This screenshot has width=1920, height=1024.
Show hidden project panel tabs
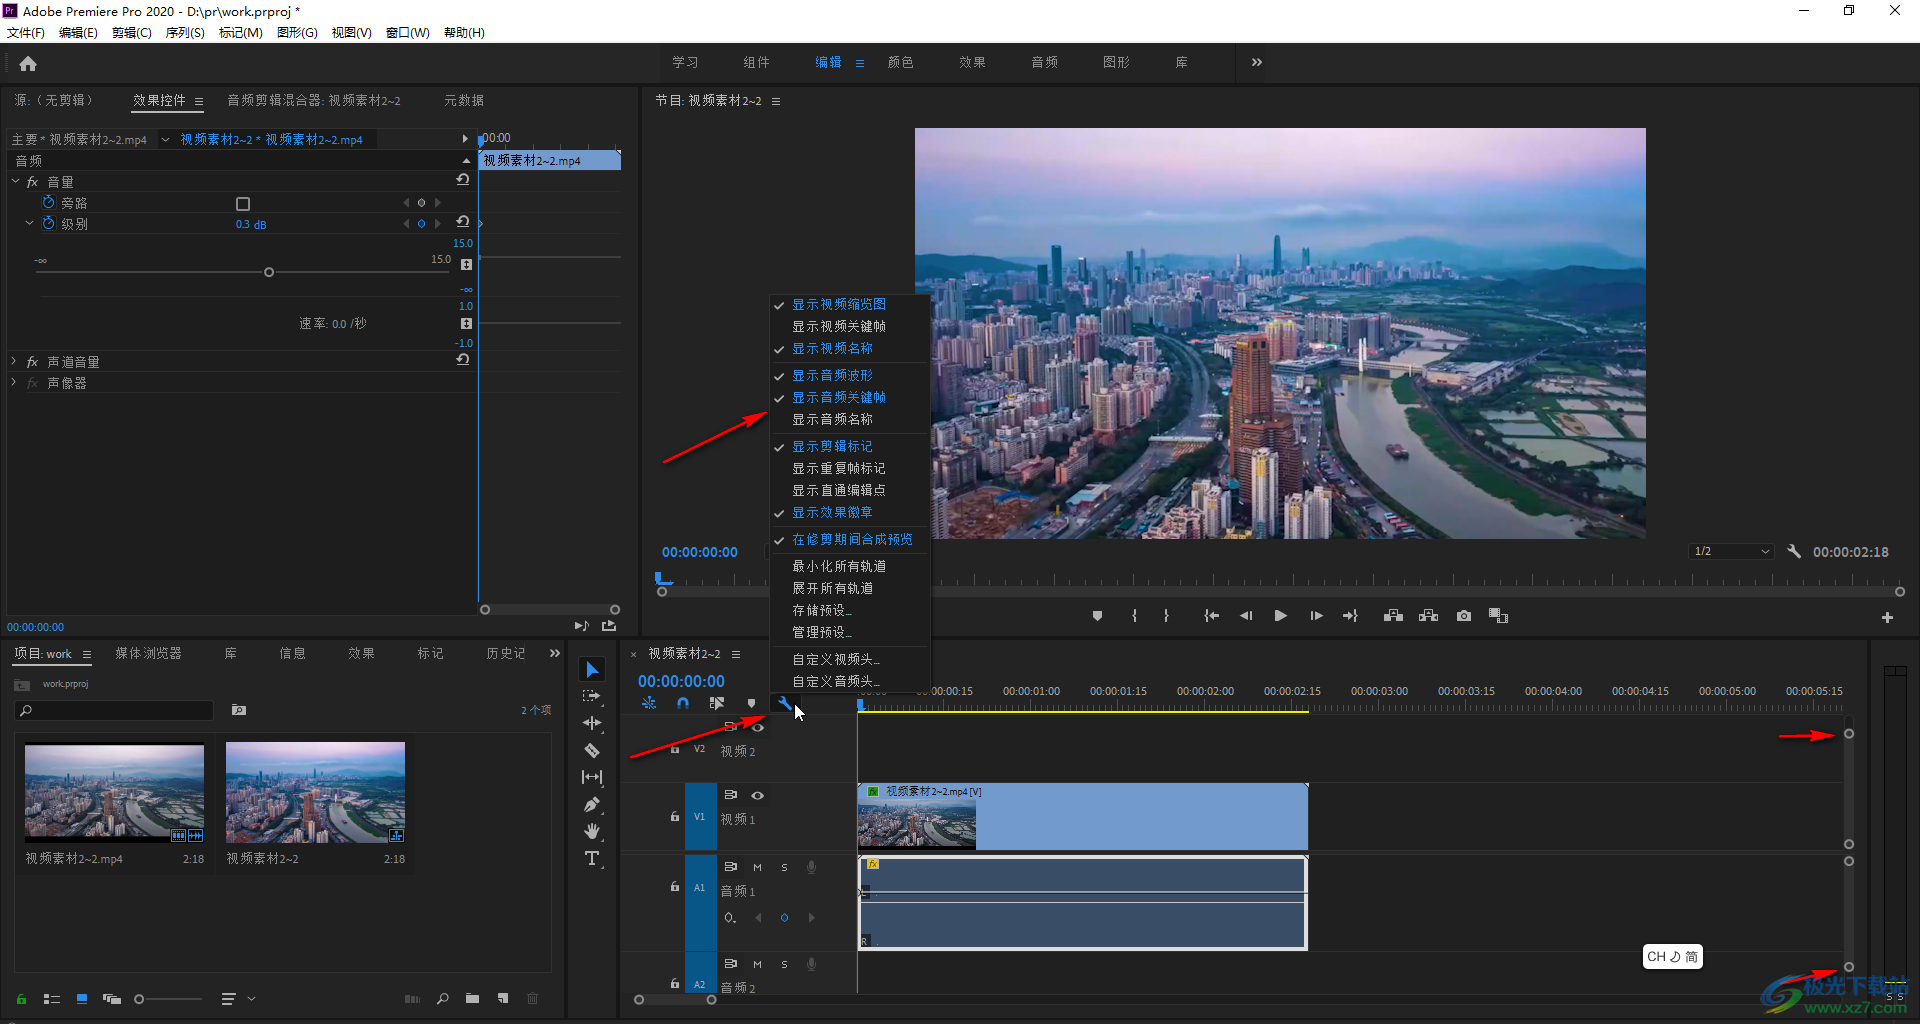point(554,653)
